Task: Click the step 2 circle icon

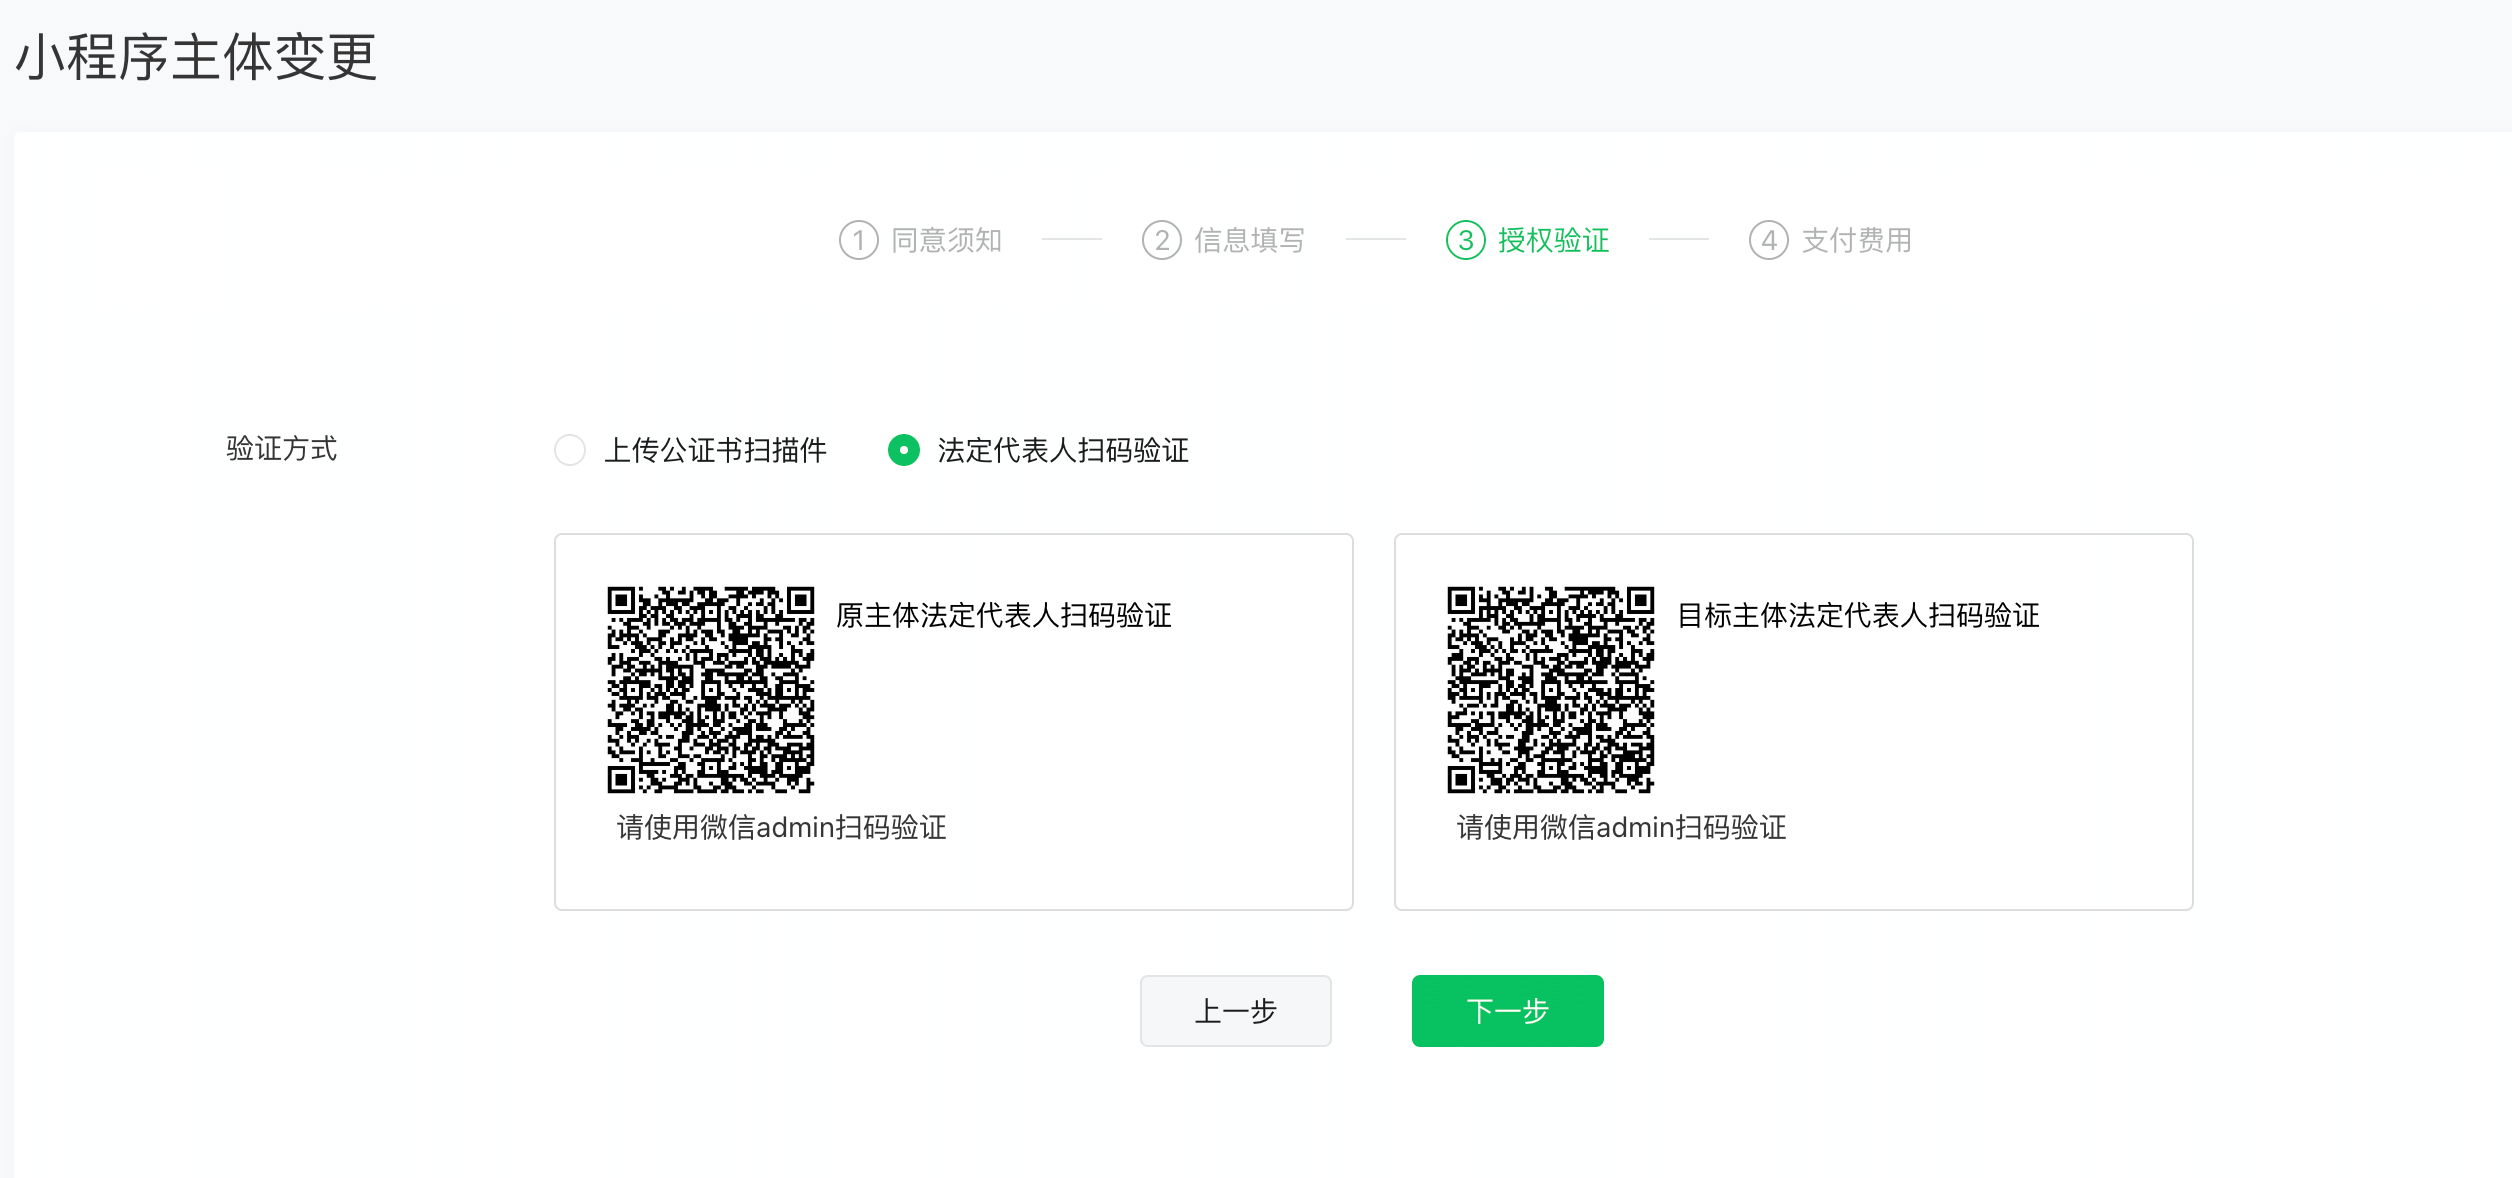Action: click(x=1161, y=240)
